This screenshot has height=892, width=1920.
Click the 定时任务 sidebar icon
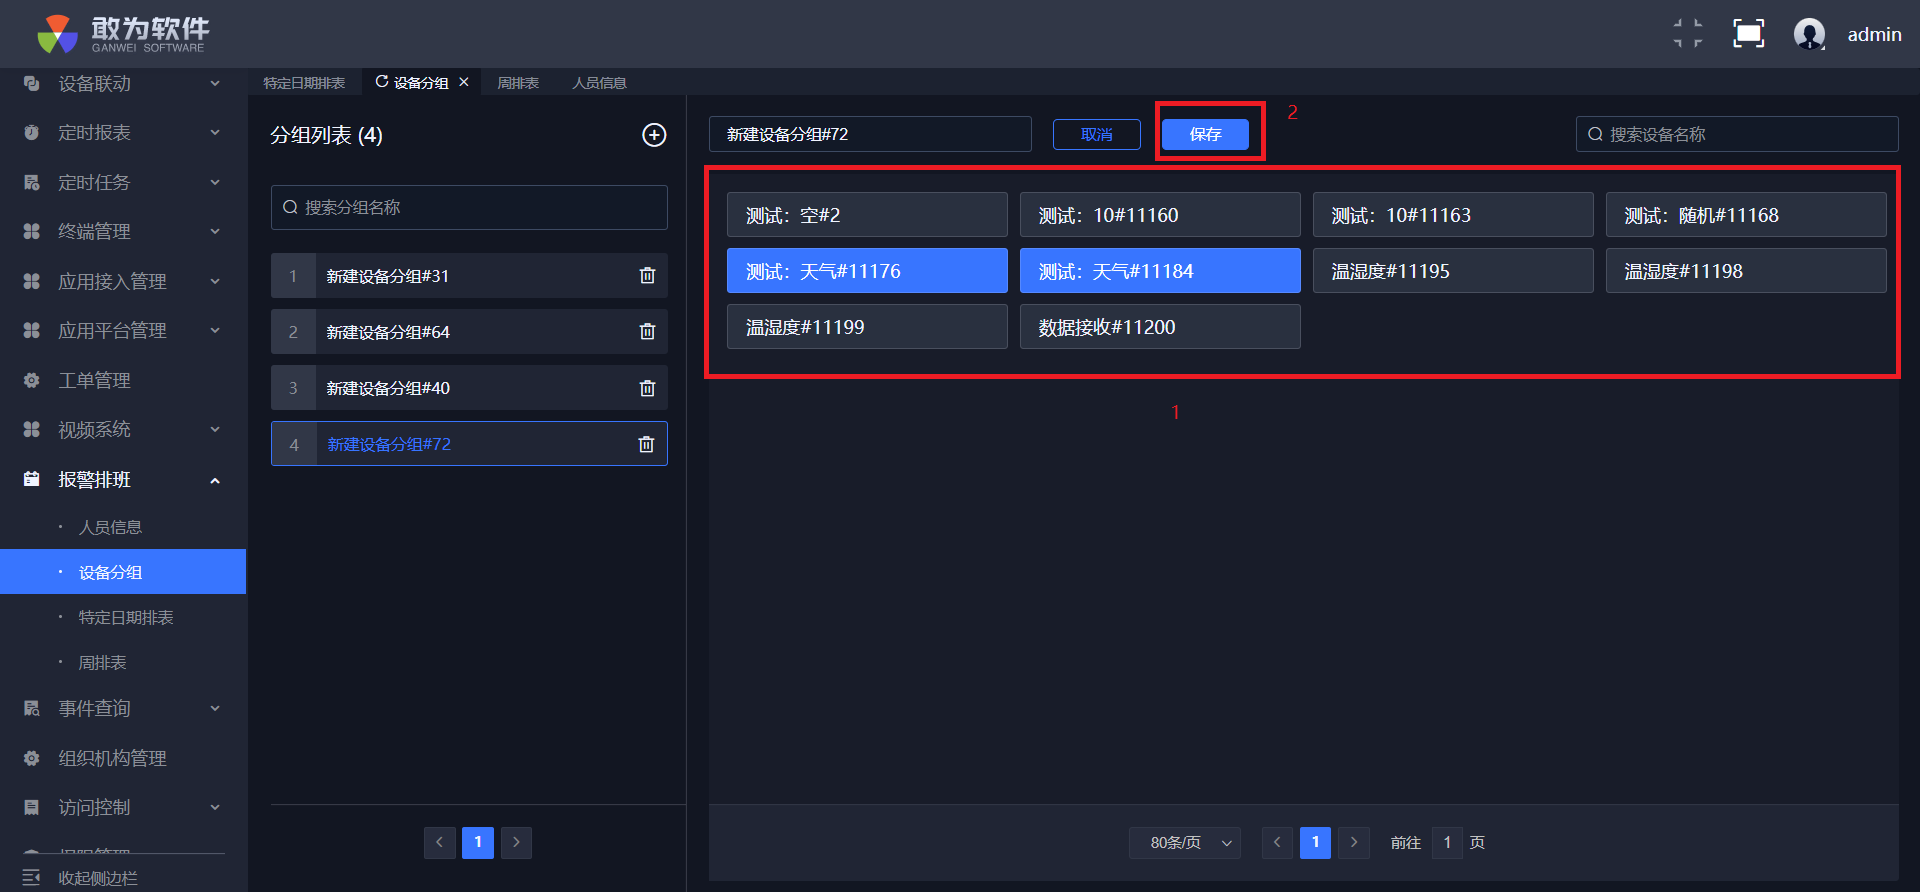[32, 183]
